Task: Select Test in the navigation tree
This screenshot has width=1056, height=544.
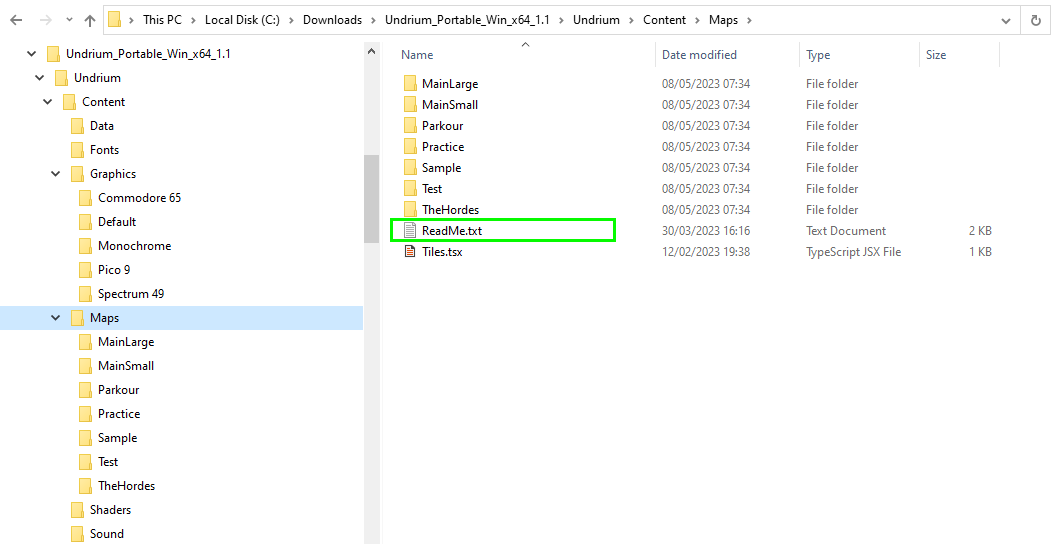Action: point(108,462)
